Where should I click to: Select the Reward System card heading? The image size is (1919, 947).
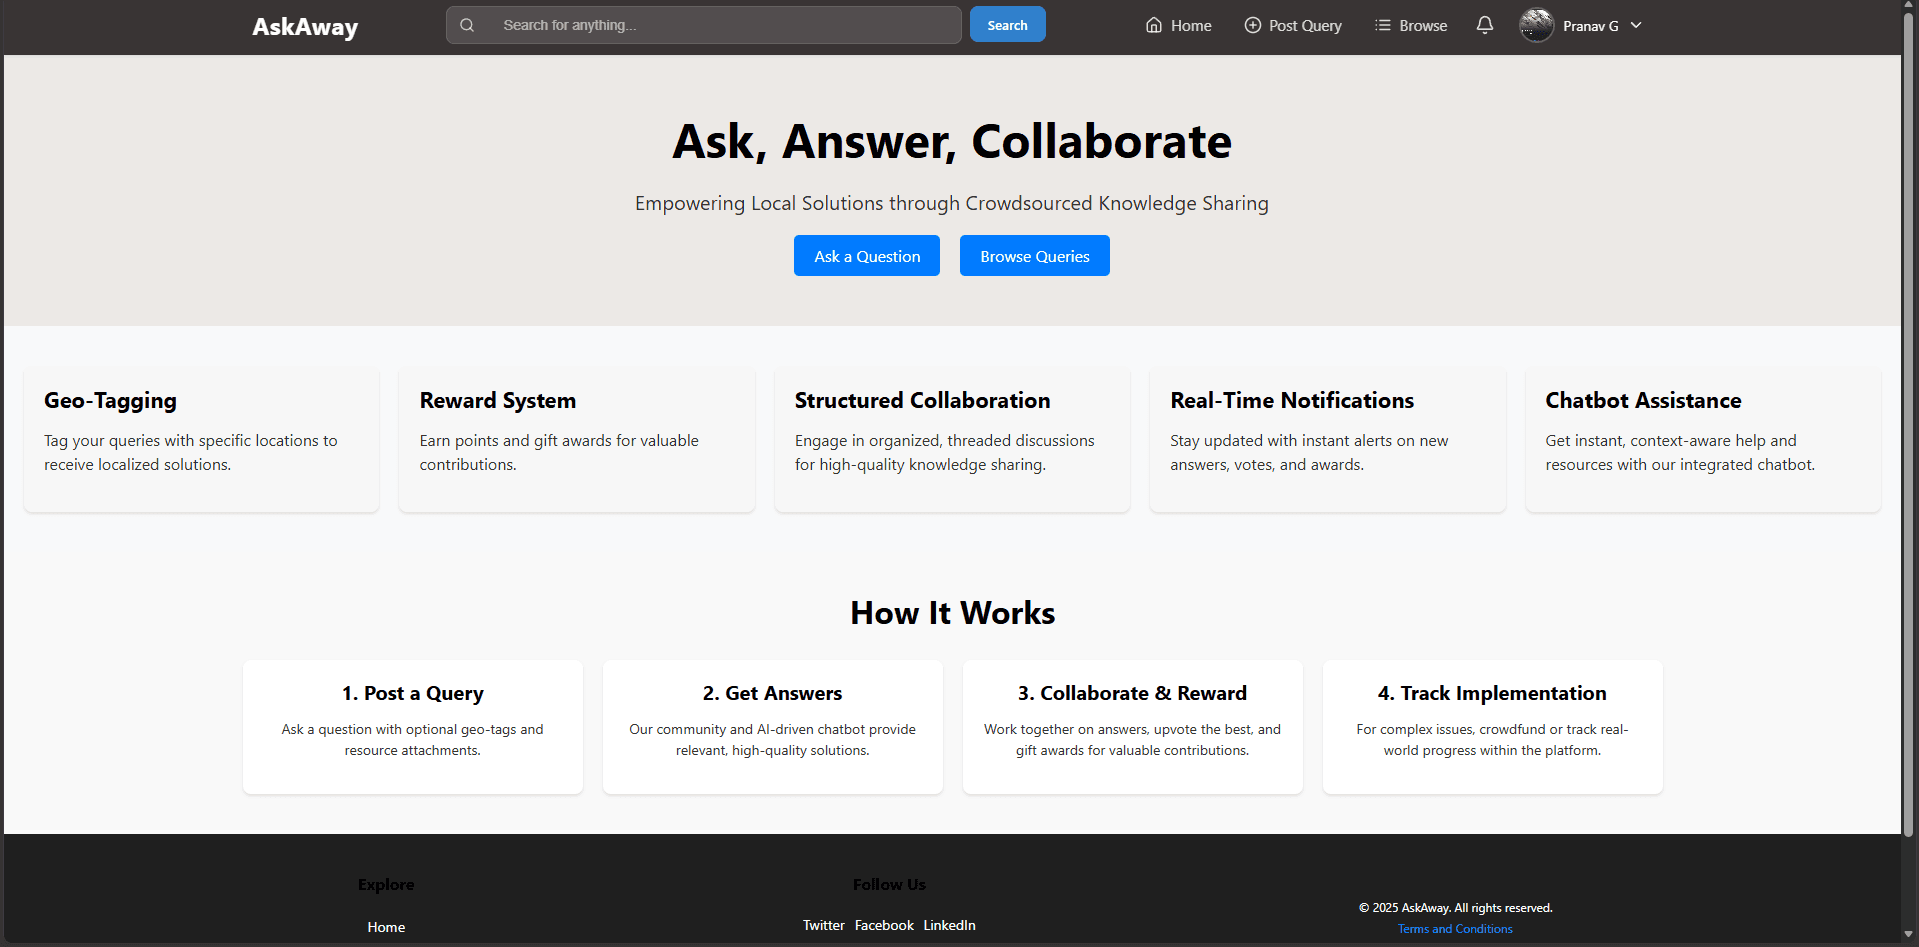(498, 401)
